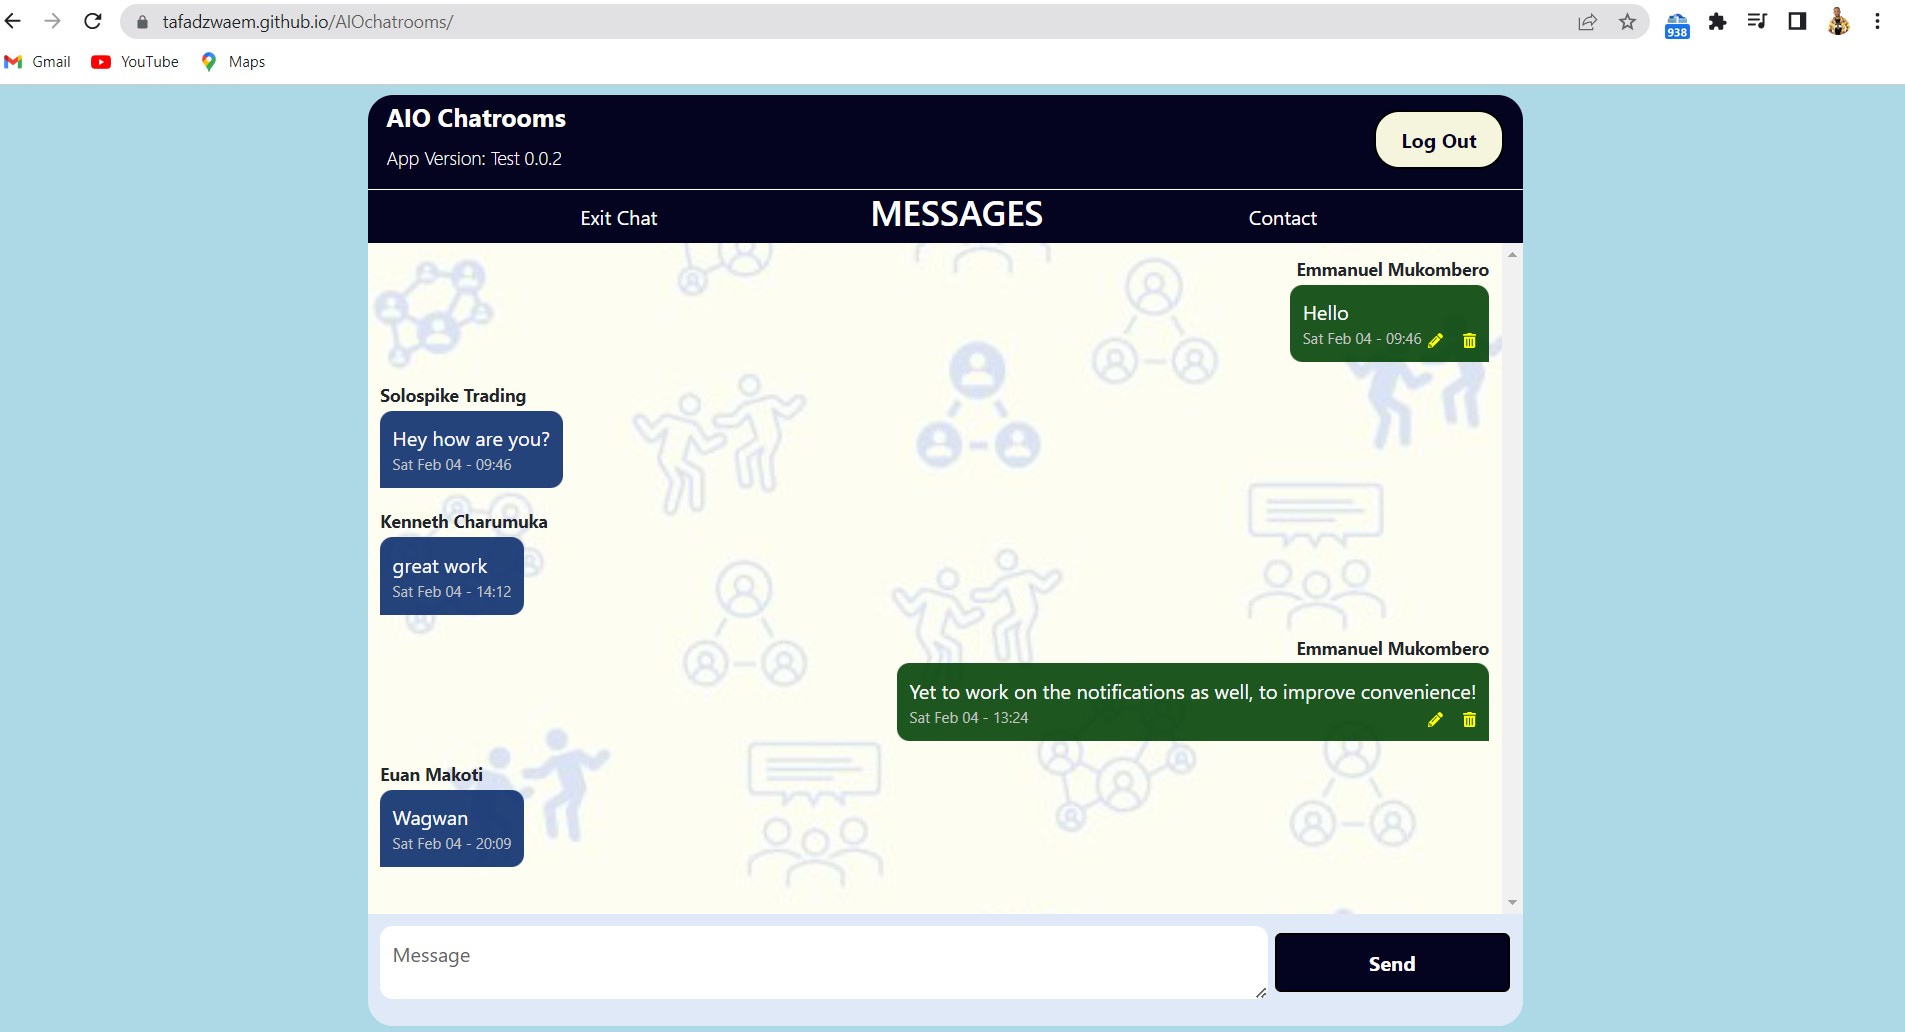This screenshot has height=1032, width=1905.
Task: Open the Chrome three-dot menu
Action: click(x=1877, y=21)
